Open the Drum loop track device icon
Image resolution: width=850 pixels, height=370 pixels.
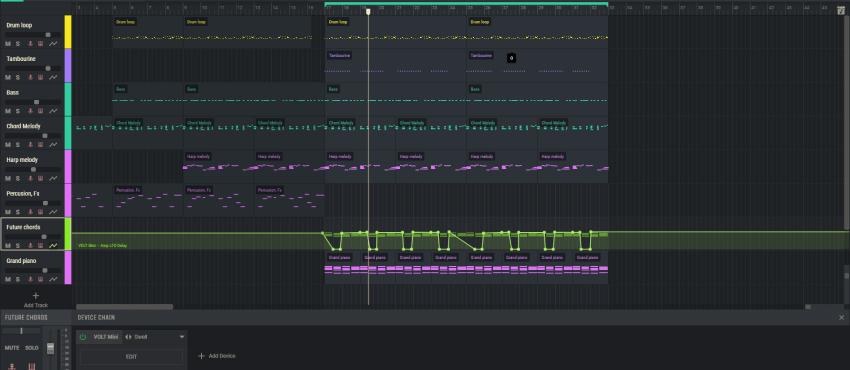tap(40, 44)
